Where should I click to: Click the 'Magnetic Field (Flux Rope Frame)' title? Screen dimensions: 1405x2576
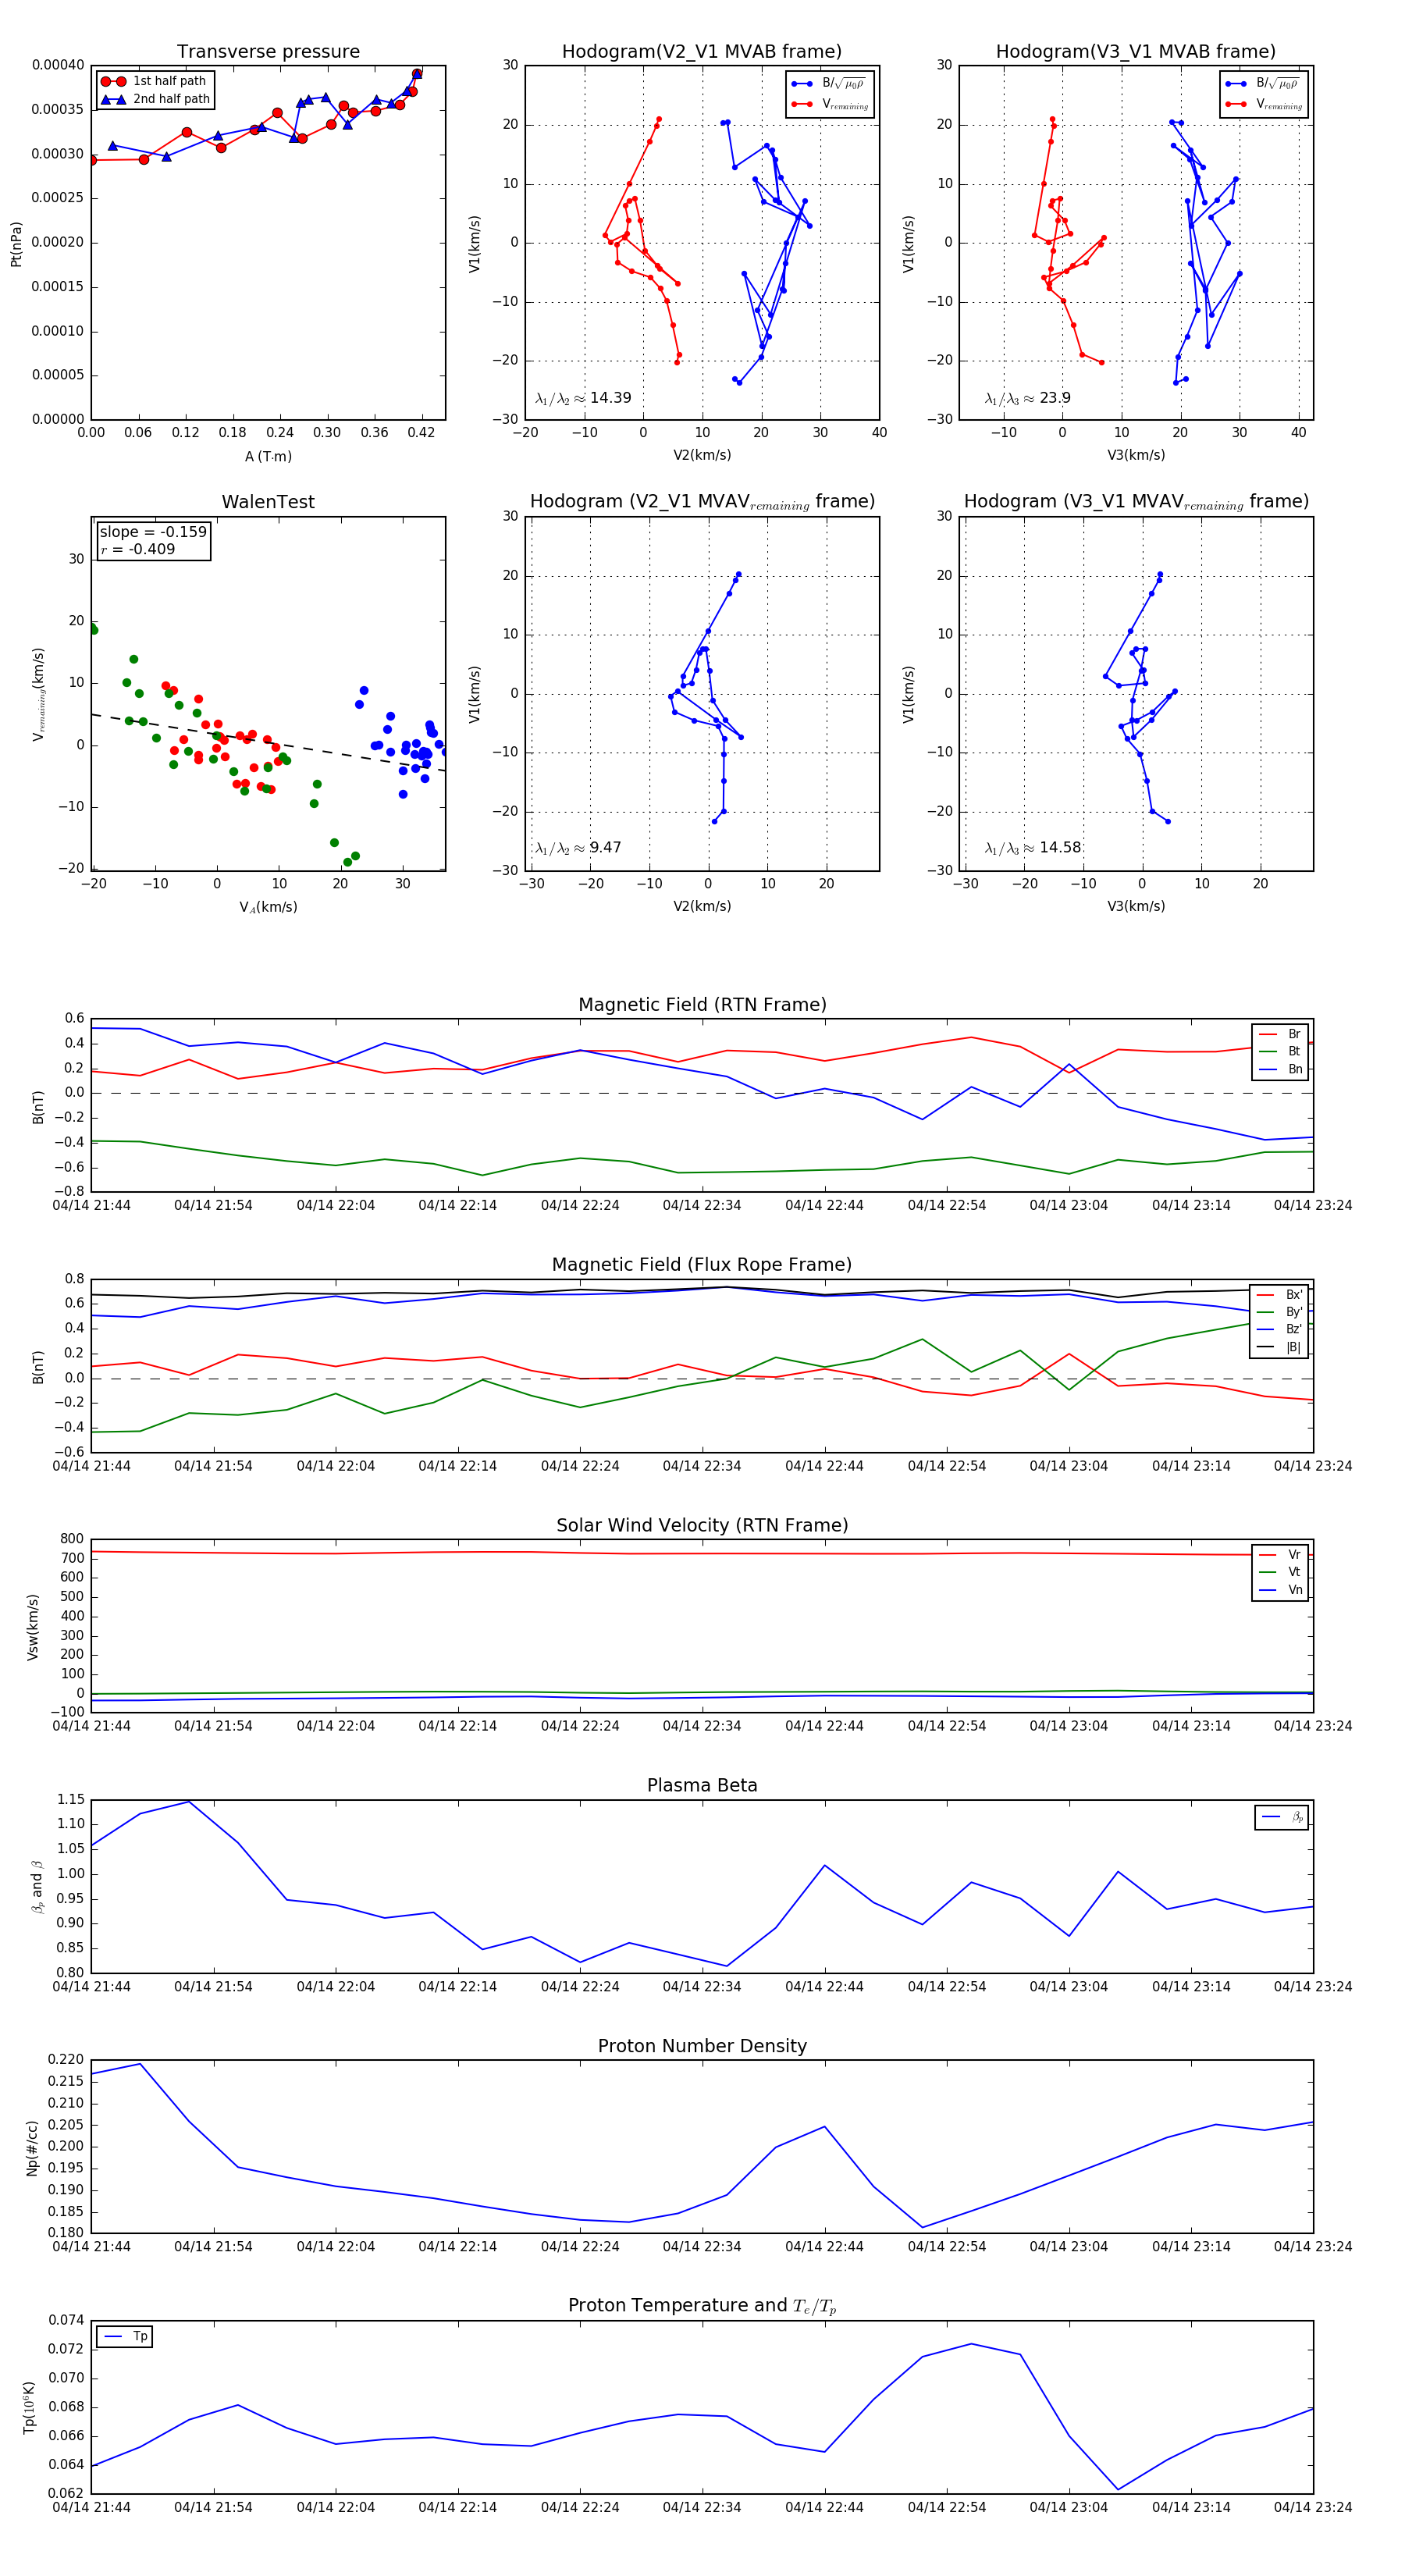tap(702, 1265)
